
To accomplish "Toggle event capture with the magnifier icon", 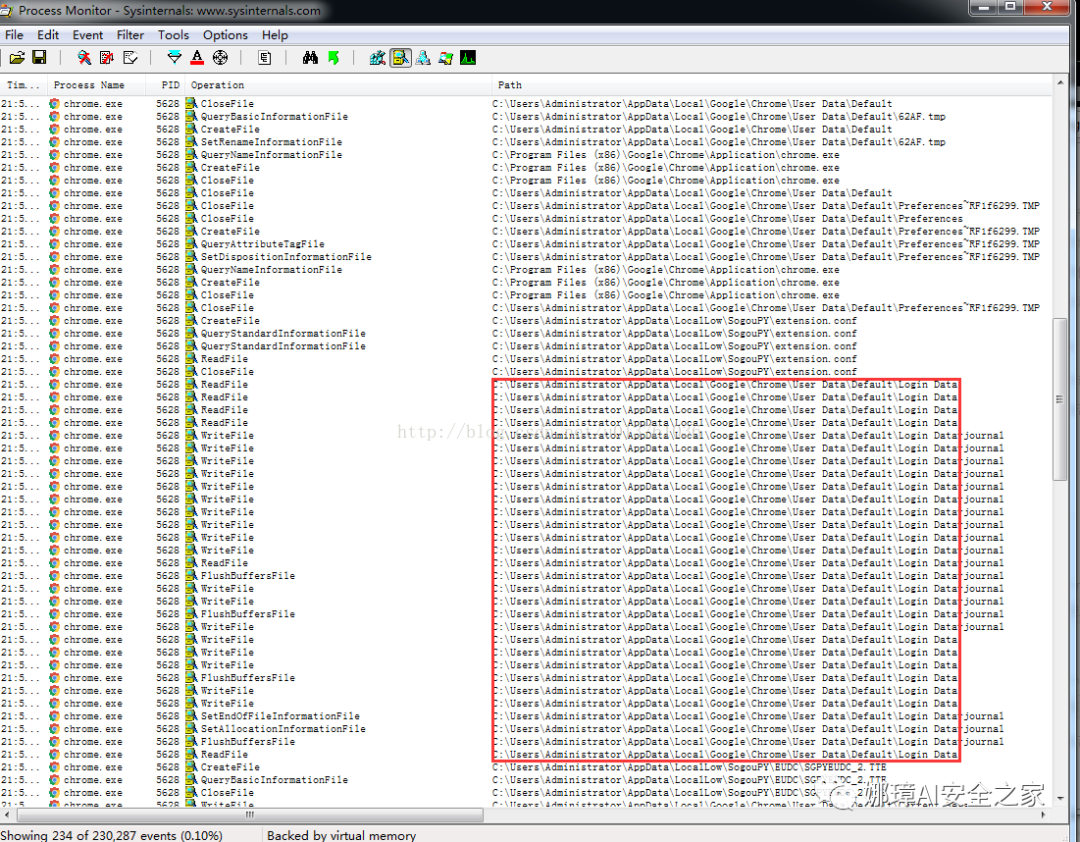I will coord(84,58).
